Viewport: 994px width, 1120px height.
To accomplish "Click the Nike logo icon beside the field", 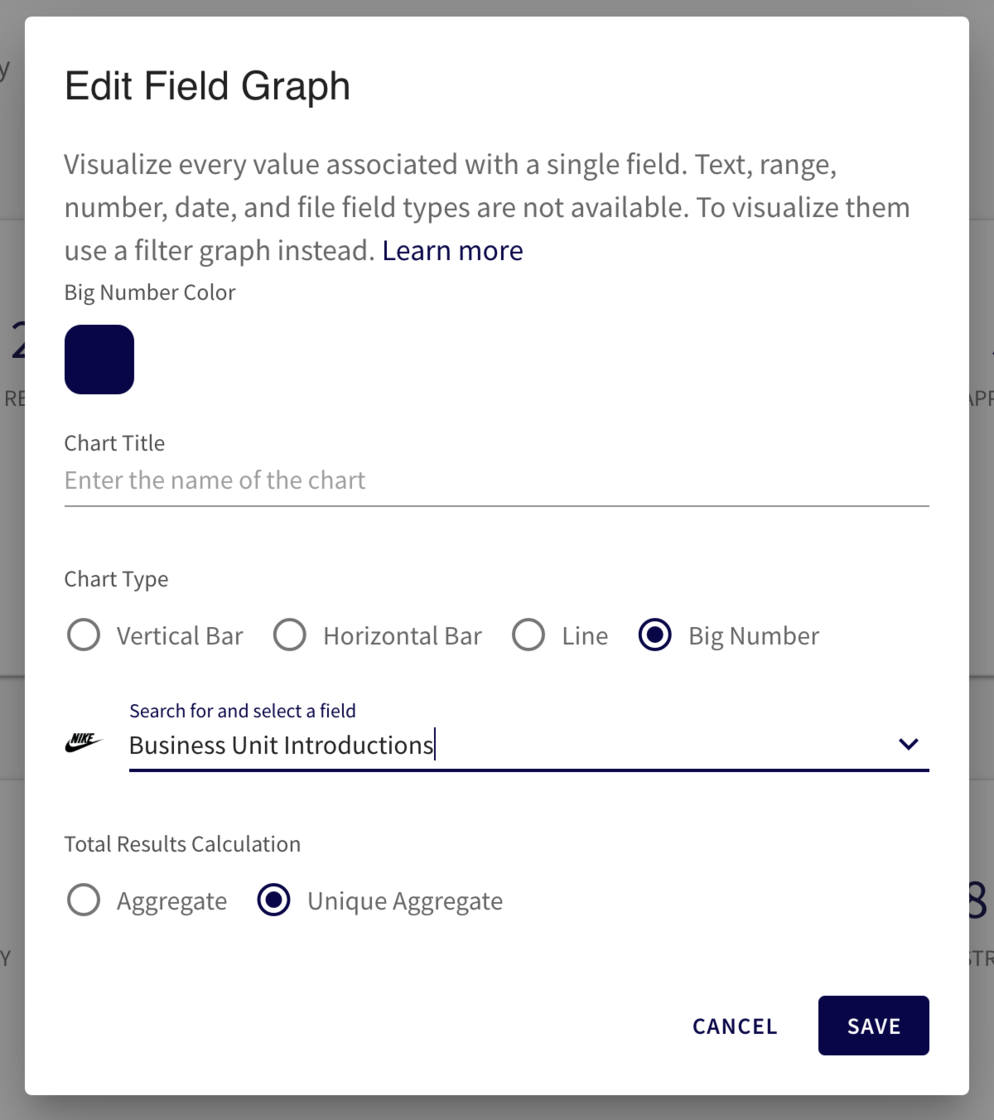I will (x=84, y=742).
